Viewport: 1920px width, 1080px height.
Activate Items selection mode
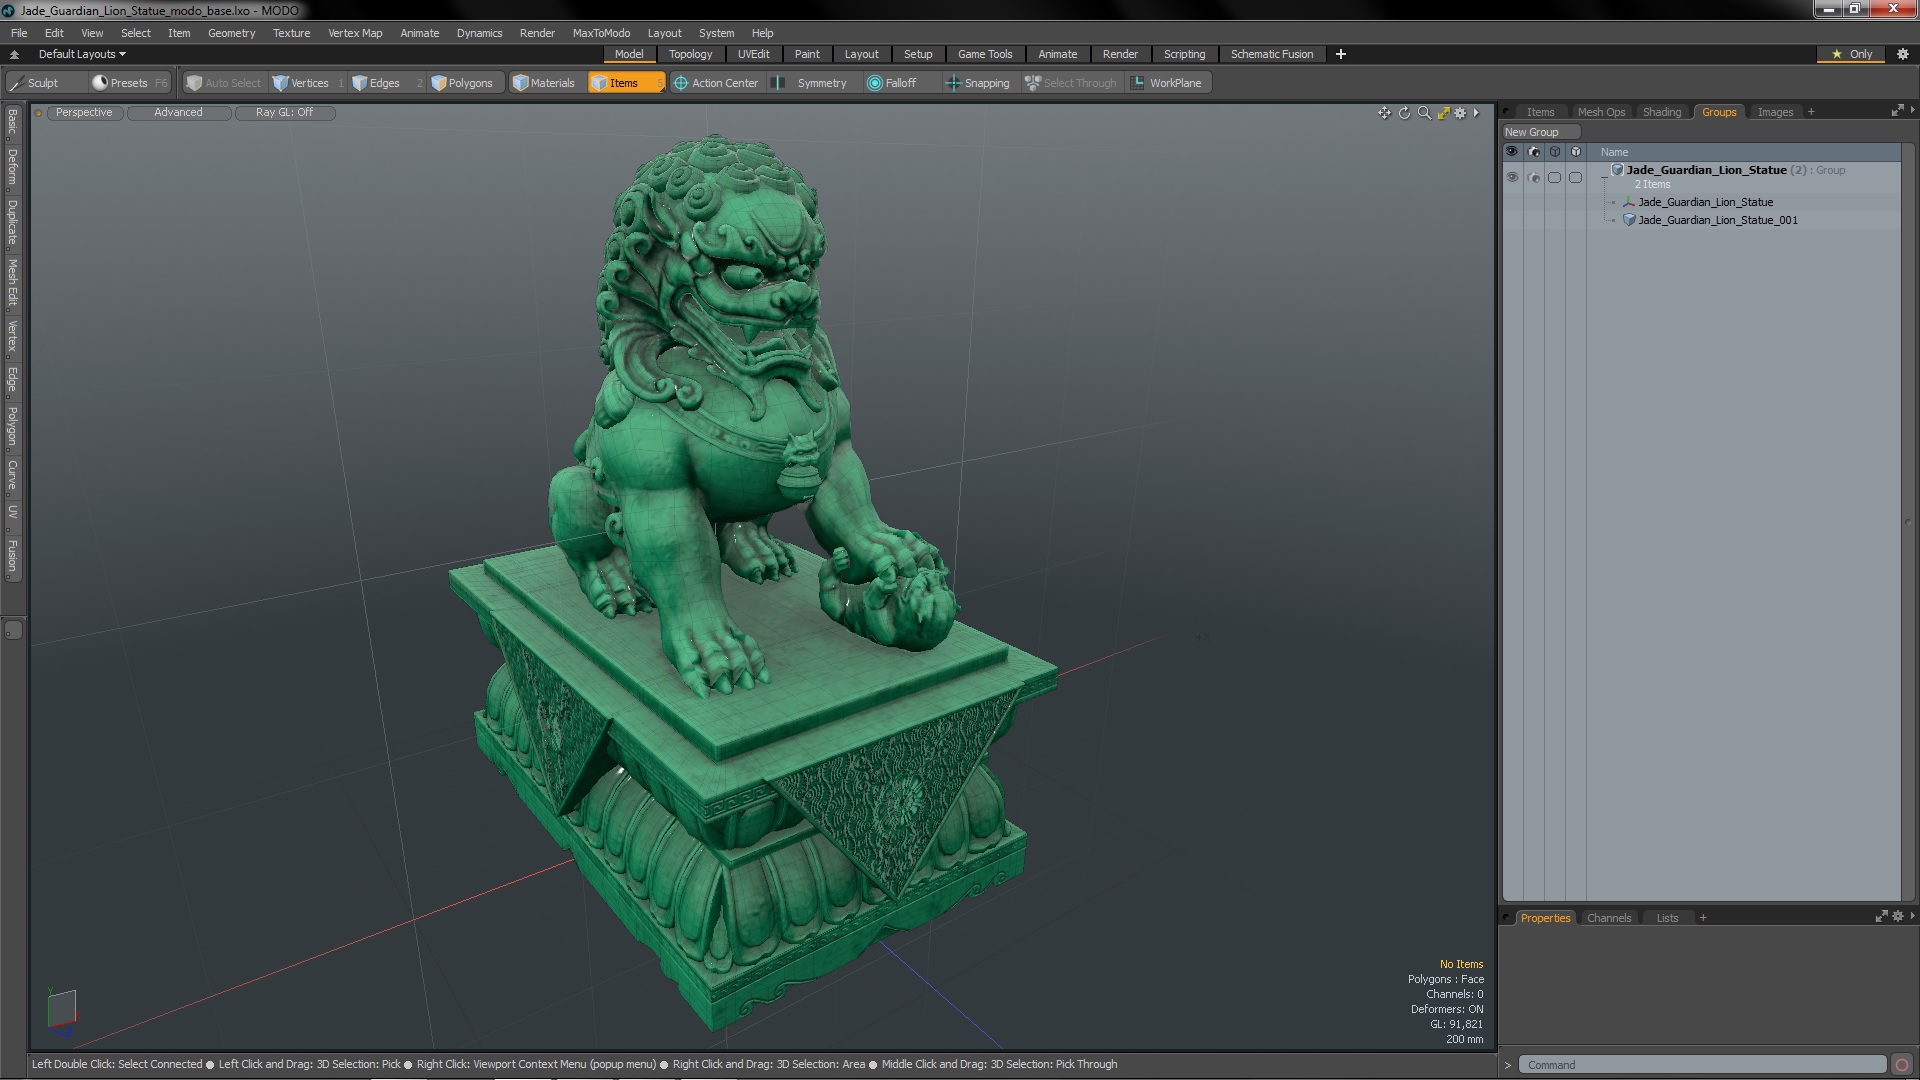pos(625,83)
